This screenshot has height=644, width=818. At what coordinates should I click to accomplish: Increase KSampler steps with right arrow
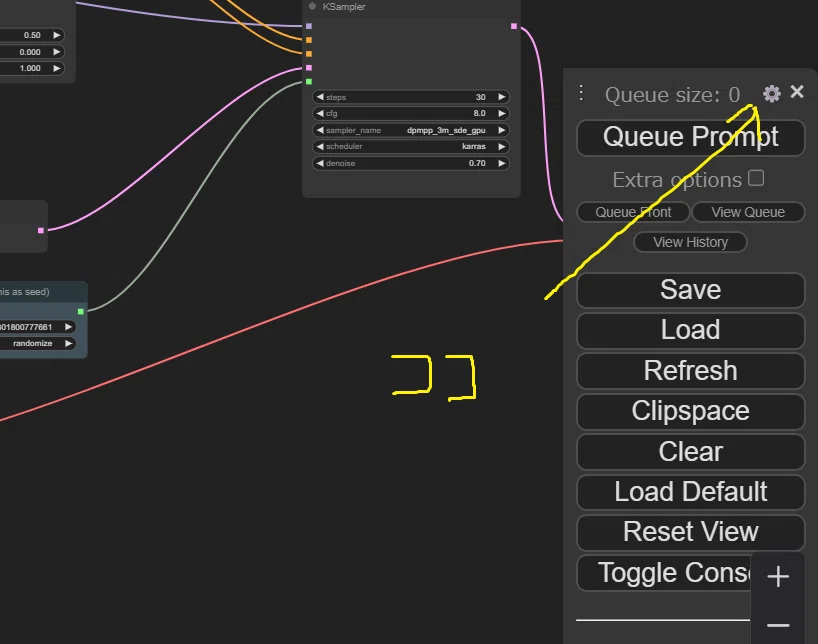(501, 97)
